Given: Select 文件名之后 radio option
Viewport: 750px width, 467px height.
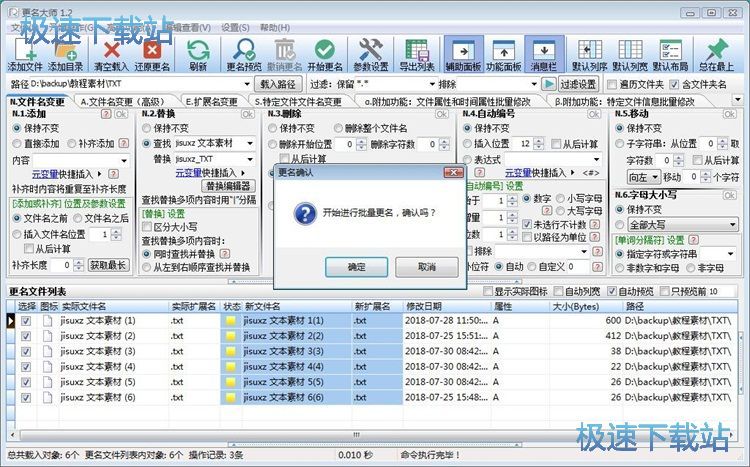Looking at the screenshot, I should tap(78, 219).
